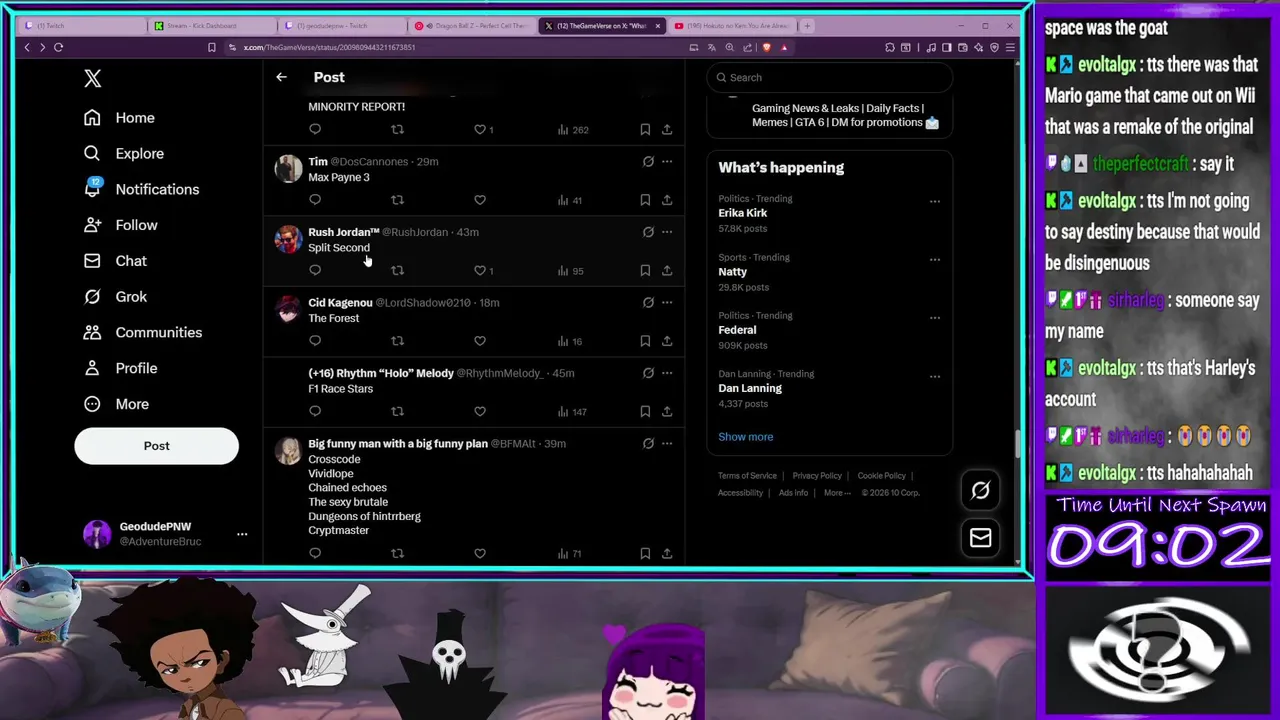Share Tim's Max Payne 3 post
Image resolution: width=1280 pixels, height=720 pixels.
click(x=667, y=200)
